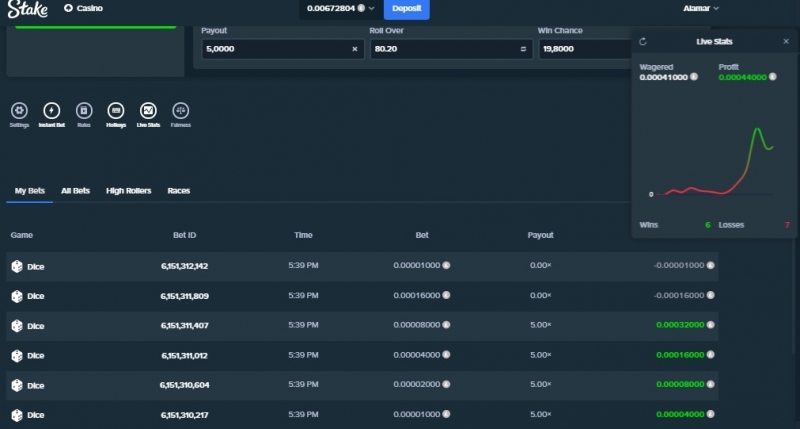Open bet ID 6,151,311,012

pos(184,356)
